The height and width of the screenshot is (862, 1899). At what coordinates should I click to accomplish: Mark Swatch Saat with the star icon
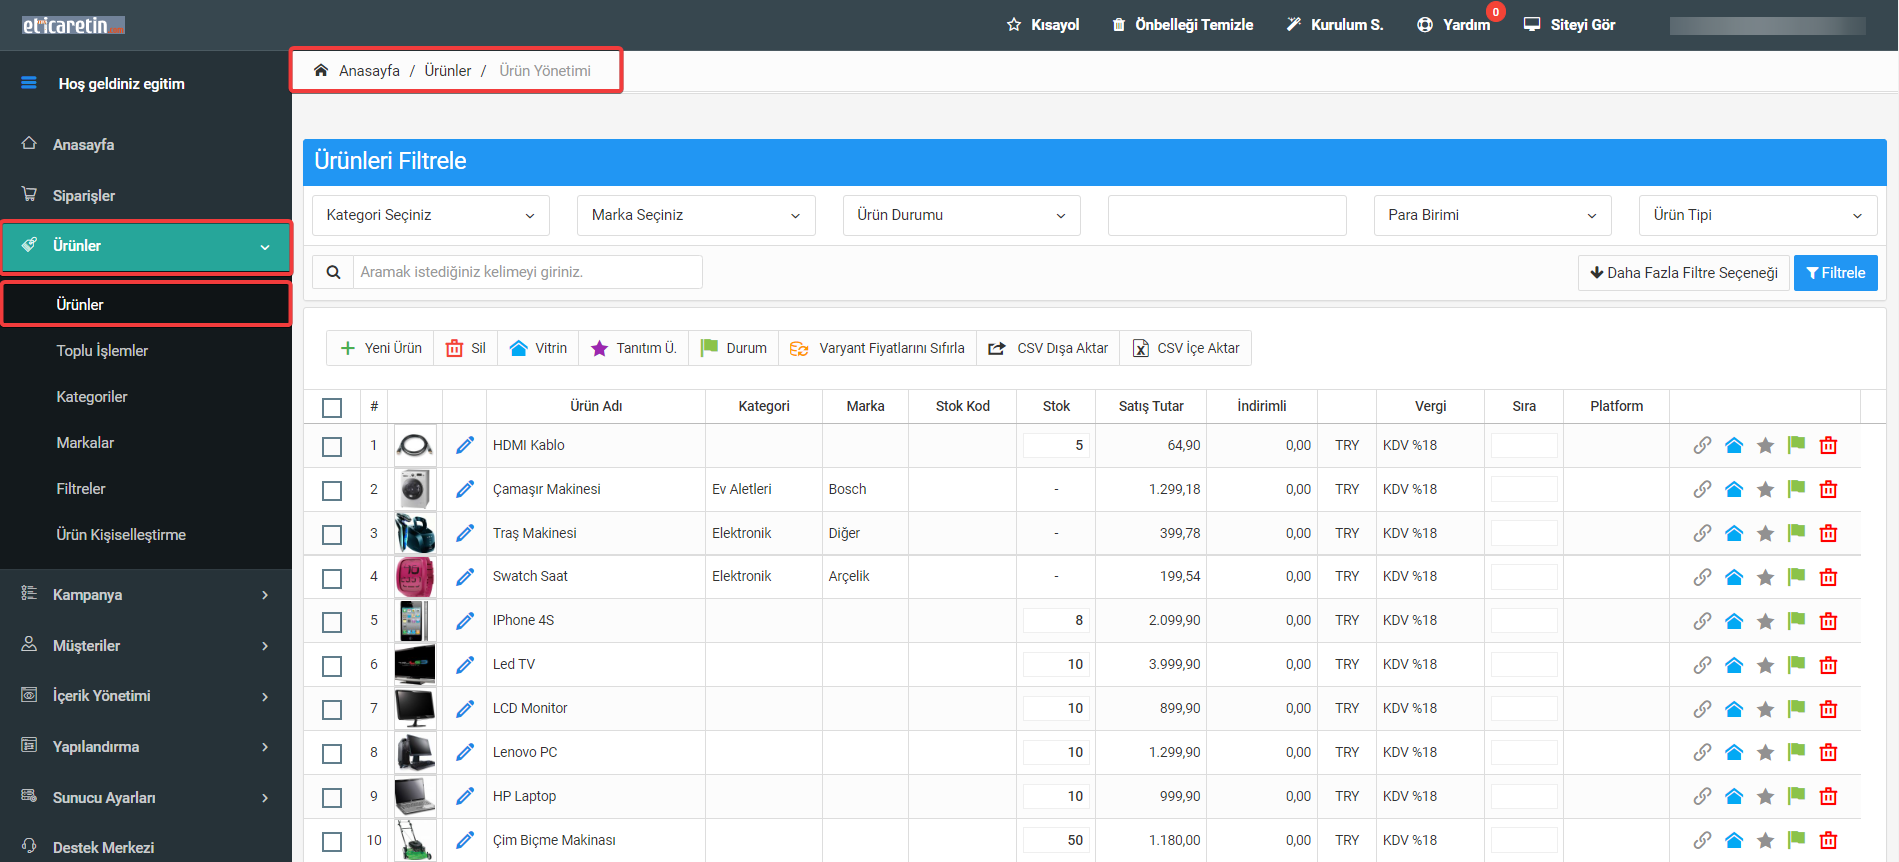(x=1766, y=577)
